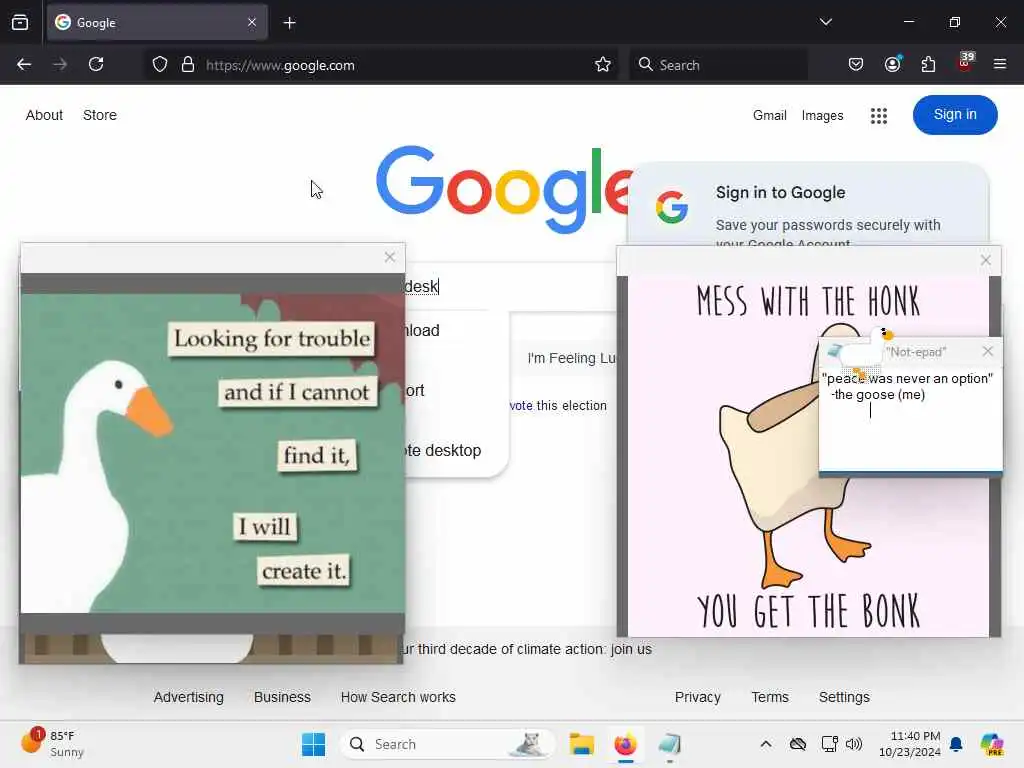1024x768 pixels.
Task: Open Business footer link
Action: pyautogui.click(x=282, y=697)
